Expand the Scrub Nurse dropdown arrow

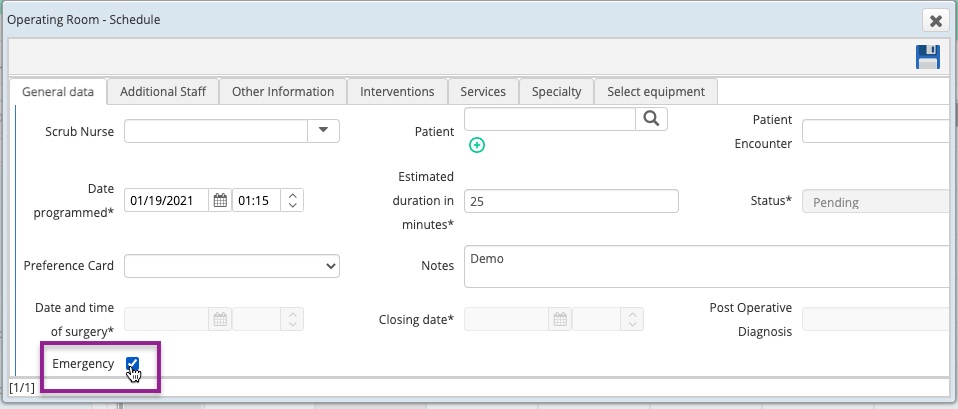point(323,131)
